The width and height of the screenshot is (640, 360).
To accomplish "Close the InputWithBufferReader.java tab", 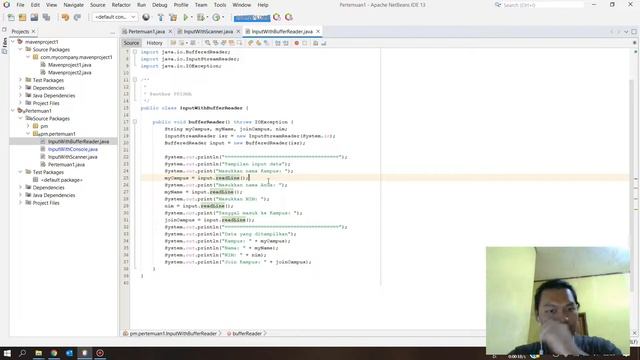I will click(318, 31).
